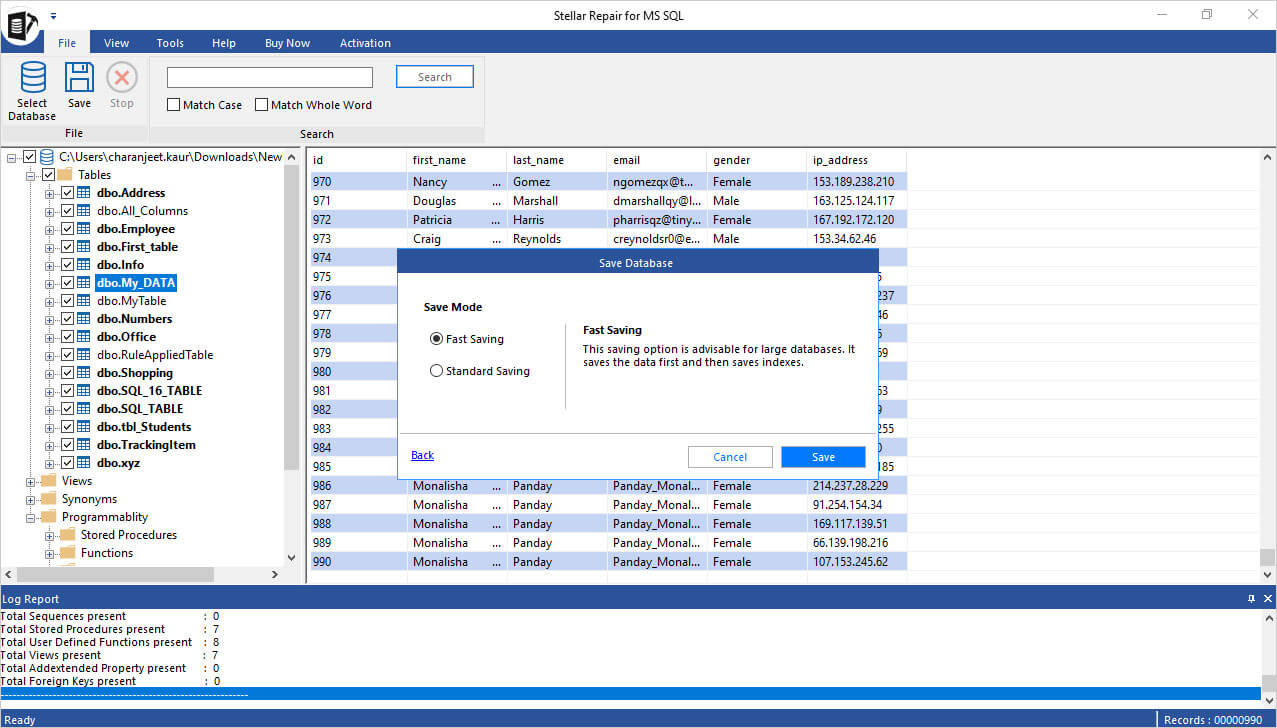Click the tree panel horizontal scrollbar
This screenshot has height=728, width=1277.
[116, 574]
